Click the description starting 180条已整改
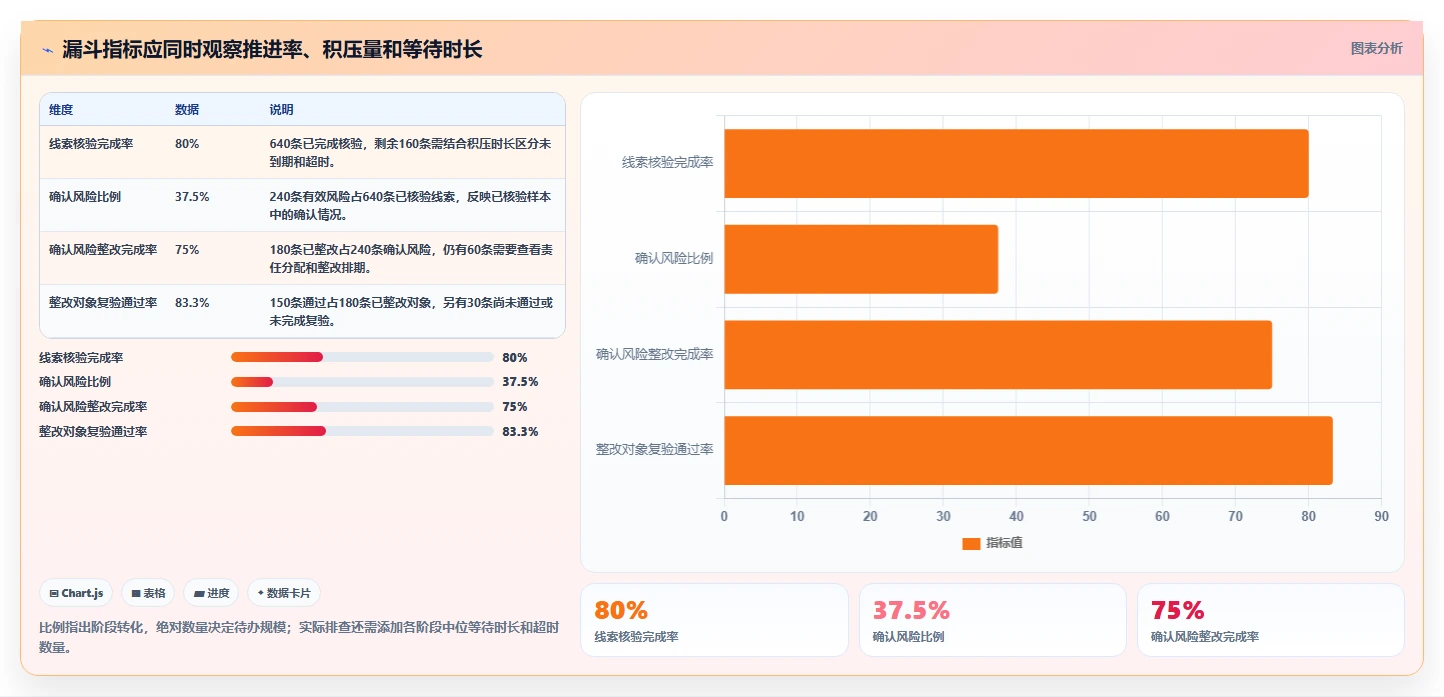 [411, 259]
